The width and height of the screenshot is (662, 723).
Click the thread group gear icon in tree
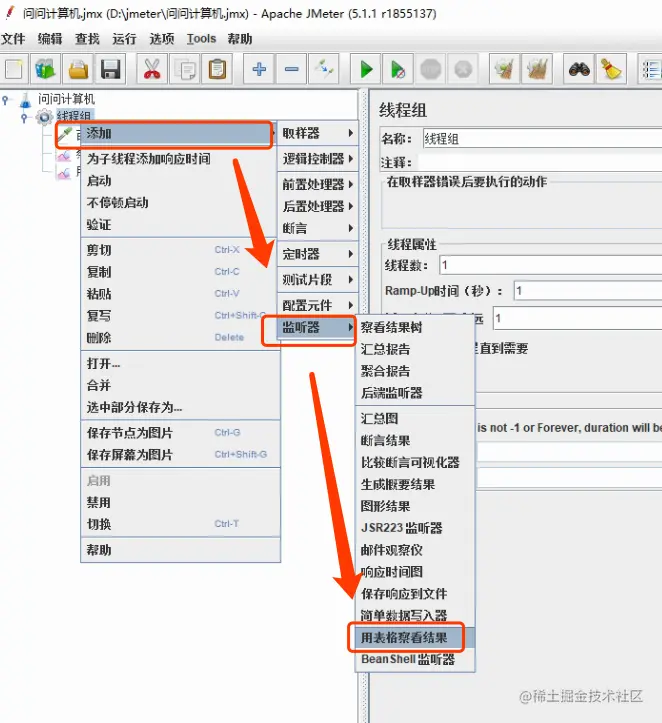[45, 117]
